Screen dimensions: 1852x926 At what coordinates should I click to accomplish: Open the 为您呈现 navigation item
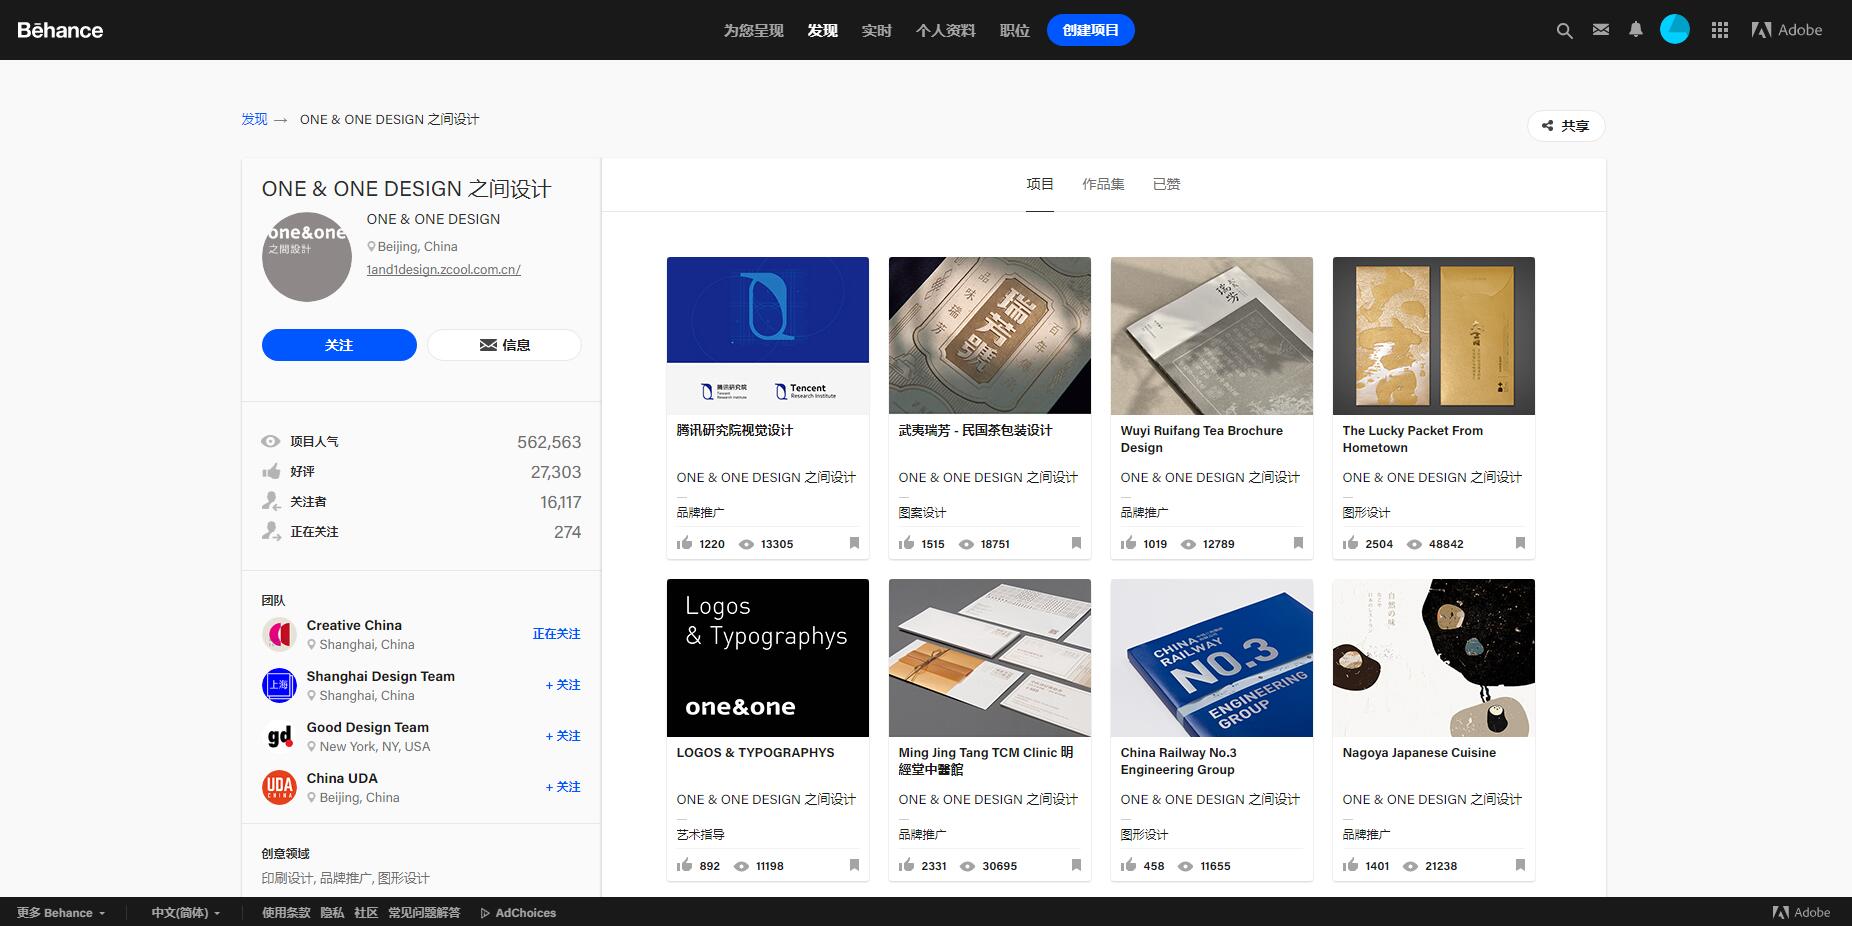[754, 30]
